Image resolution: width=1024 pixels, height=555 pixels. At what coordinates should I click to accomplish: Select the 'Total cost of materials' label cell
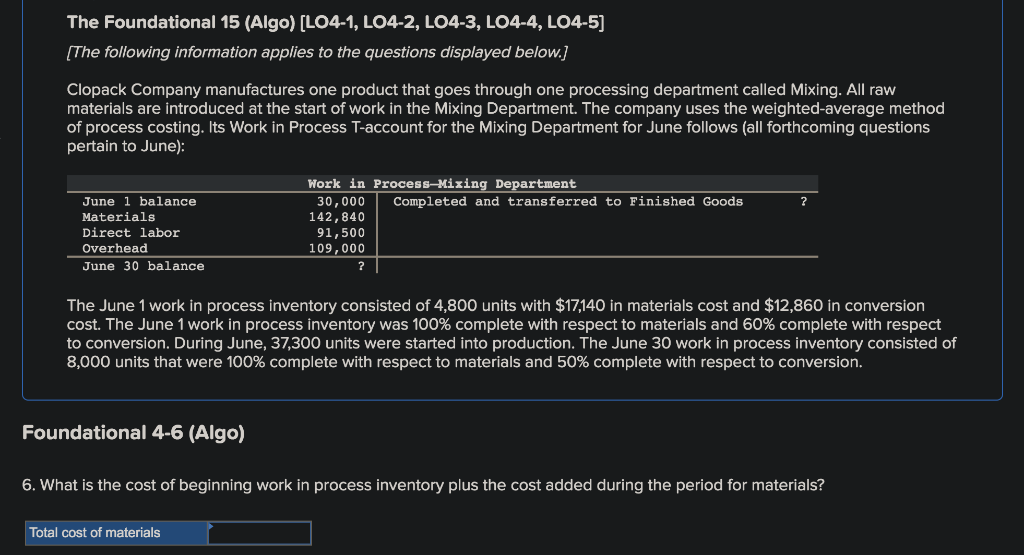[117, 533]
